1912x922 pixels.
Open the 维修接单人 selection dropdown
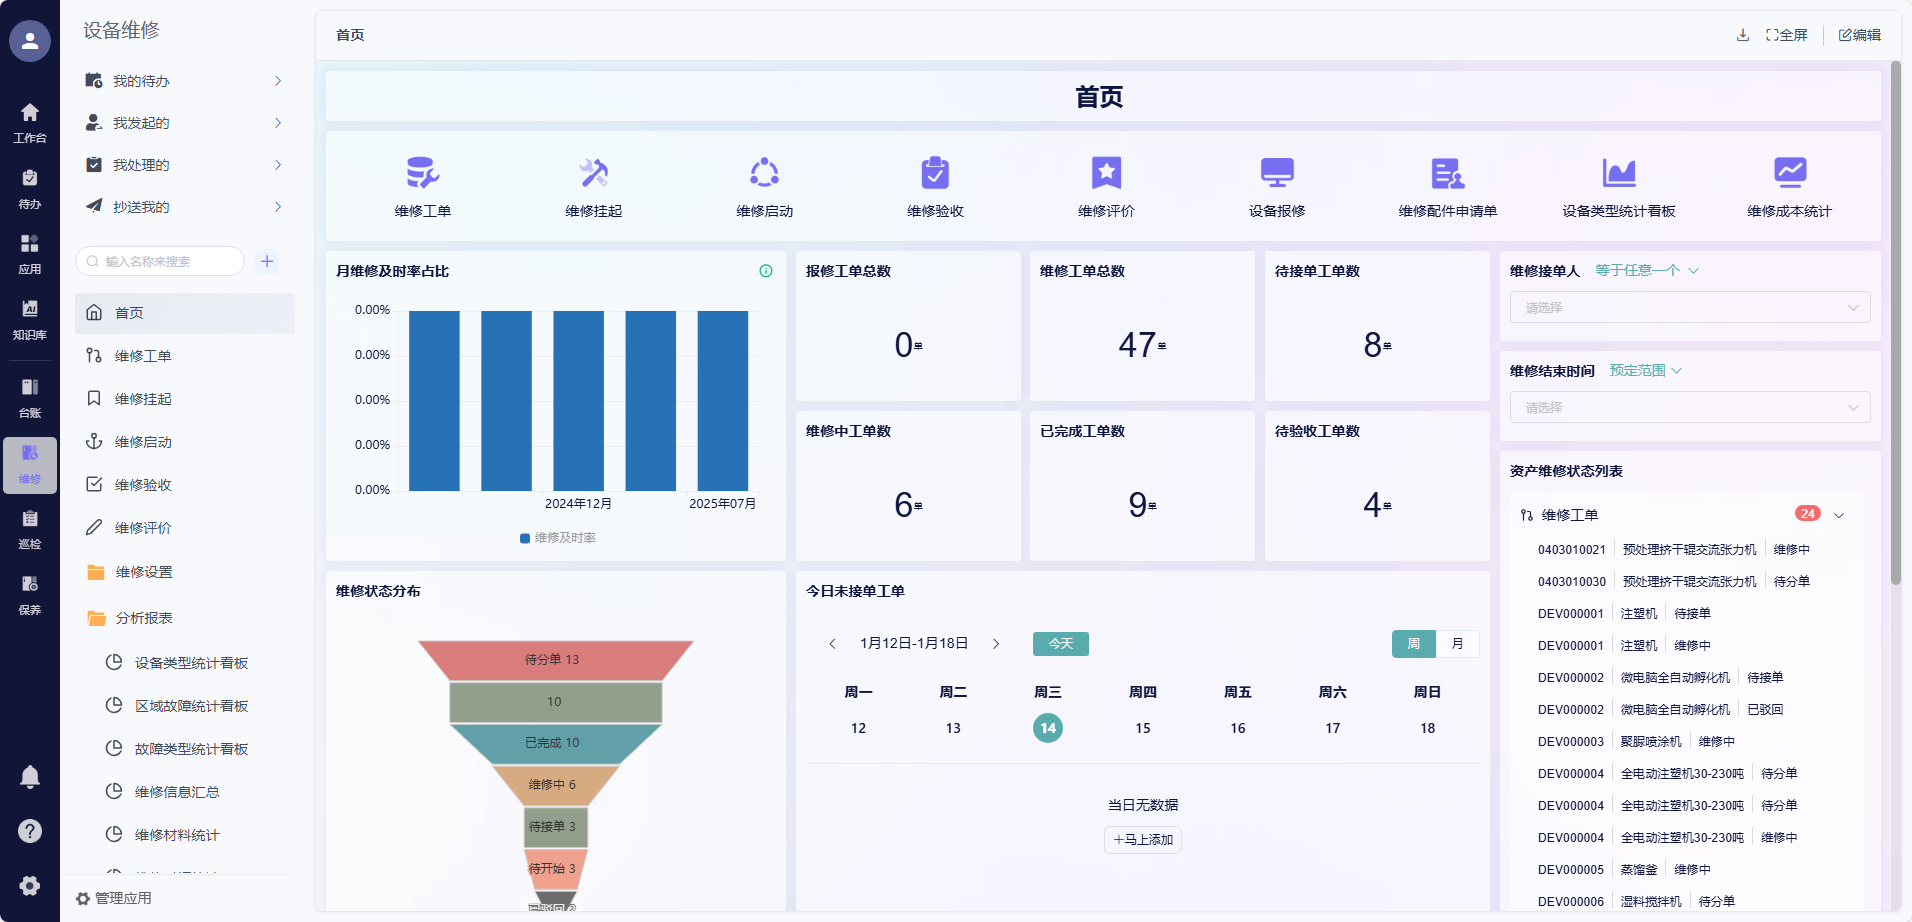tap(1689, 308)
